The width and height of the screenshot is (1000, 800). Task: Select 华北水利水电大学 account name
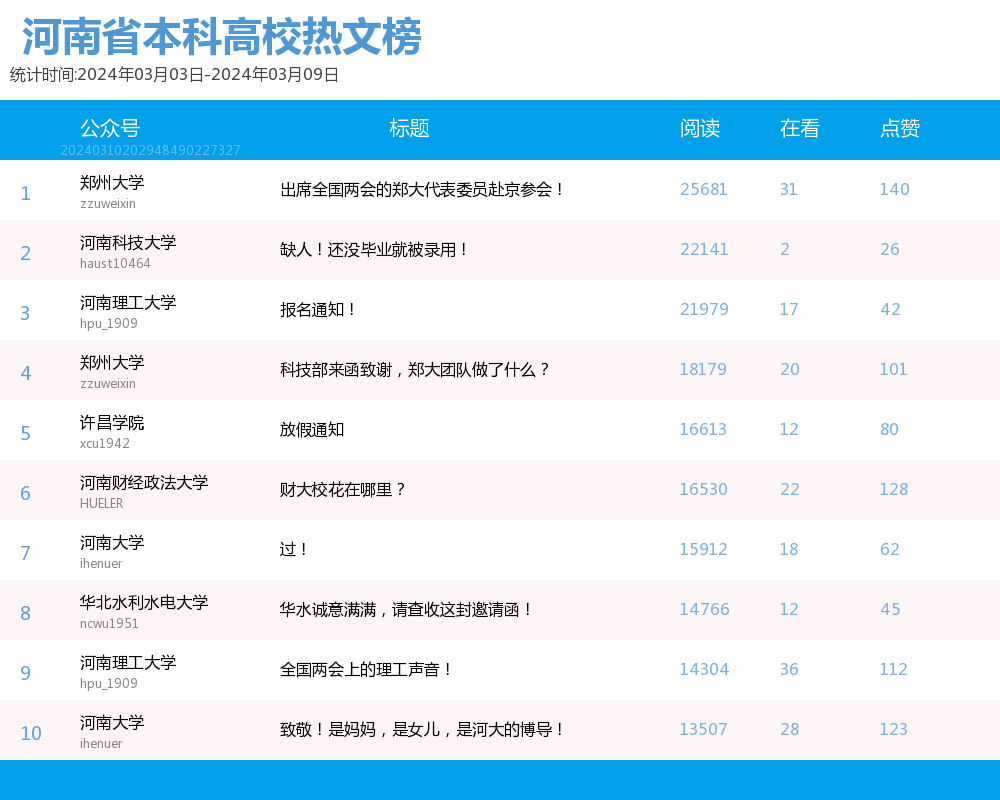click(144, 602)
